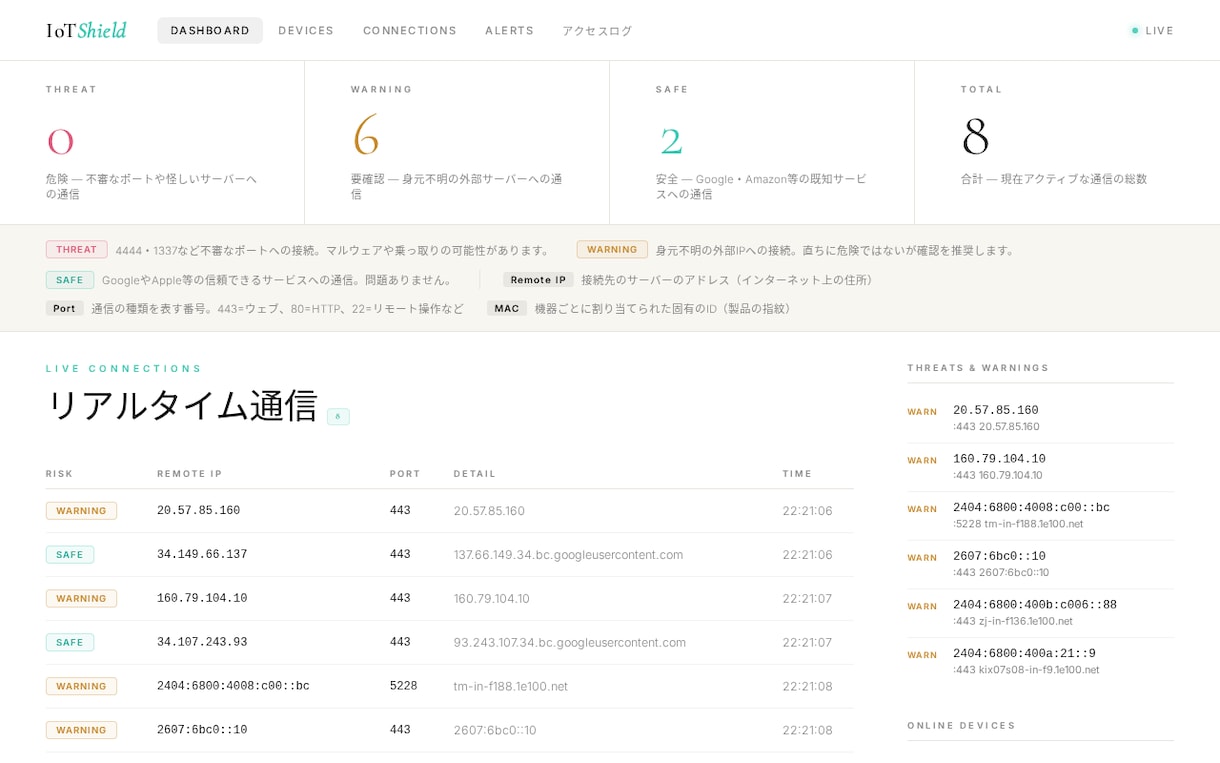Select the row for 34.107.243.93

[449, 643]
